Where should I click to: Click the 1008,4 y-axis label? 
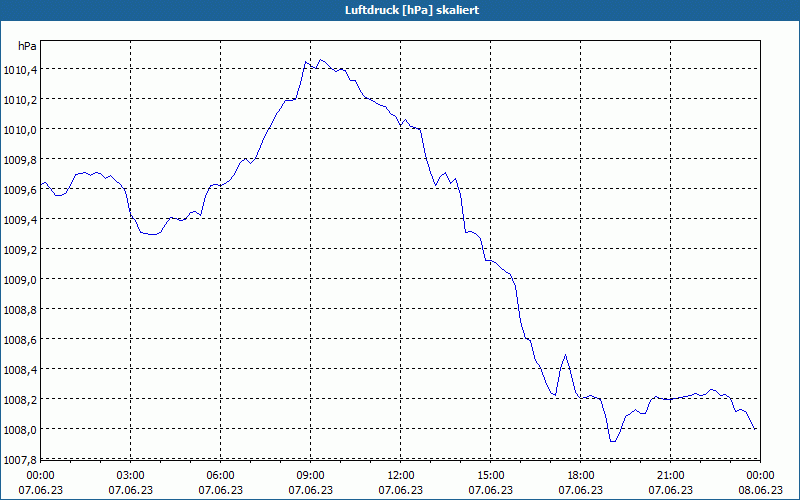tap(20, 370)
